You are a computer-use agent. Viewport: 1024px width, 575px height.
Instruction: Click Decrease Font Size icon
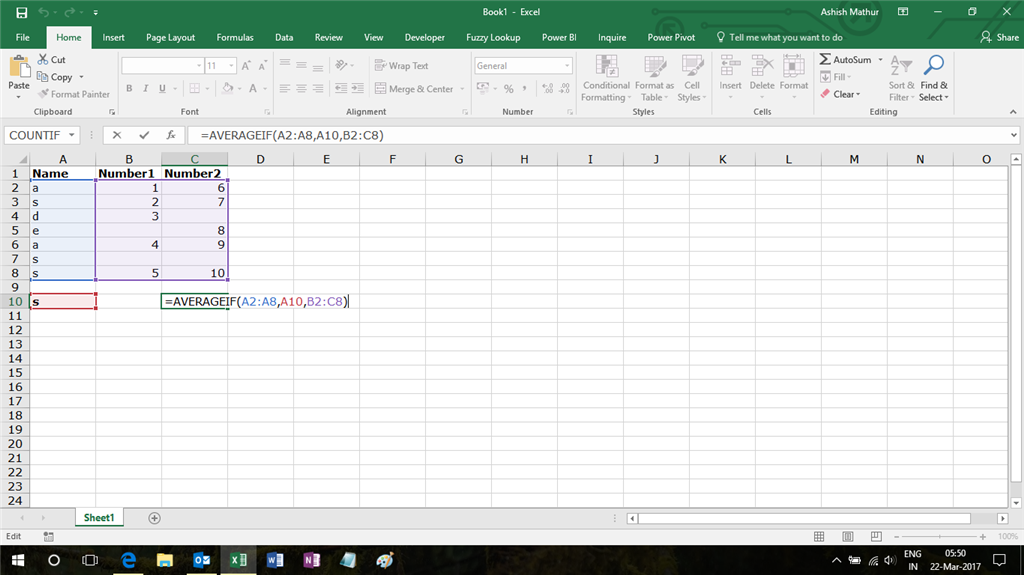pos(263,66)
